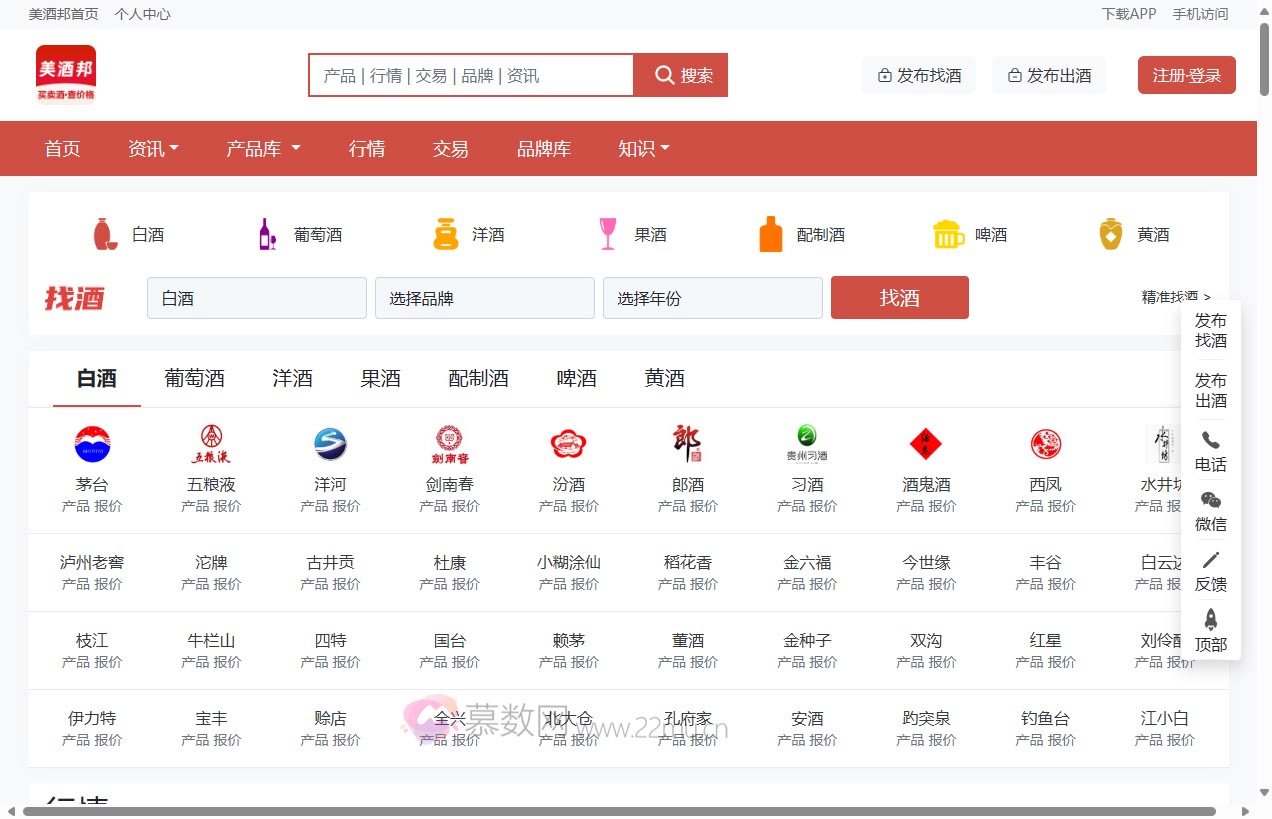
Task: Open the 茅台 brand logo
Action: (92, 444)
